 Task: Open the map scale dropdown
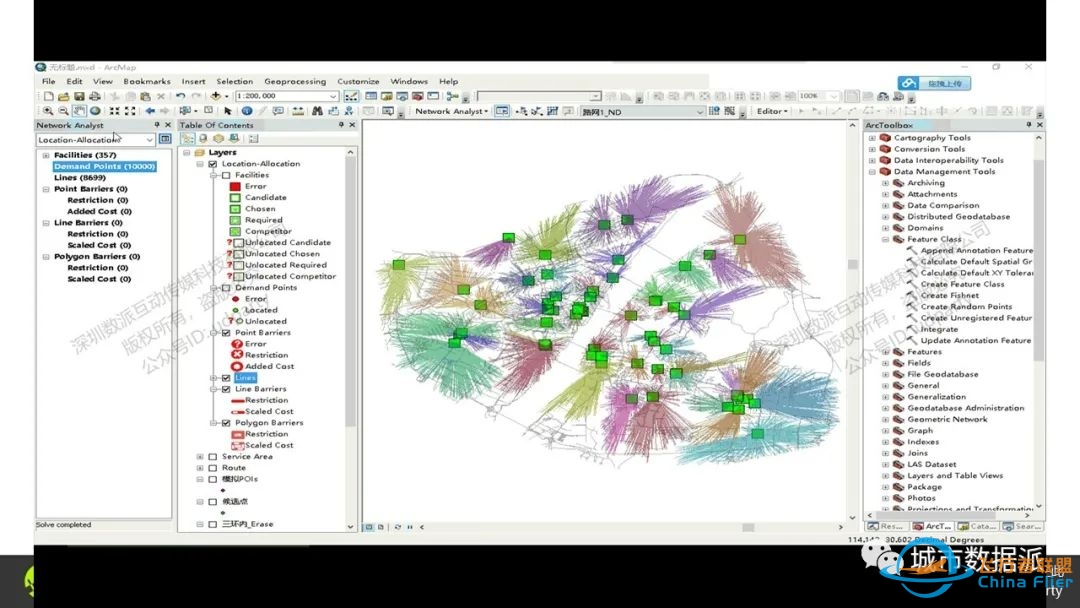(x=333, y=96)
